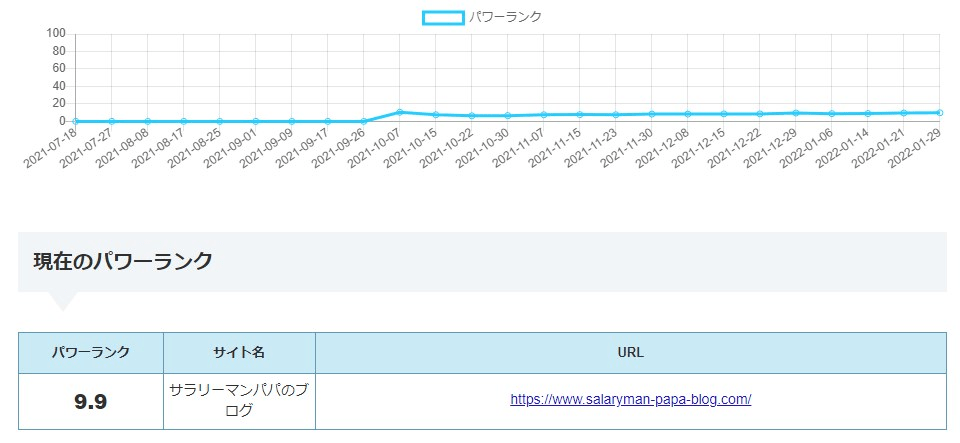
Task: Select the 2021-11-07 chart data point
Action: (x=544, y=115)
